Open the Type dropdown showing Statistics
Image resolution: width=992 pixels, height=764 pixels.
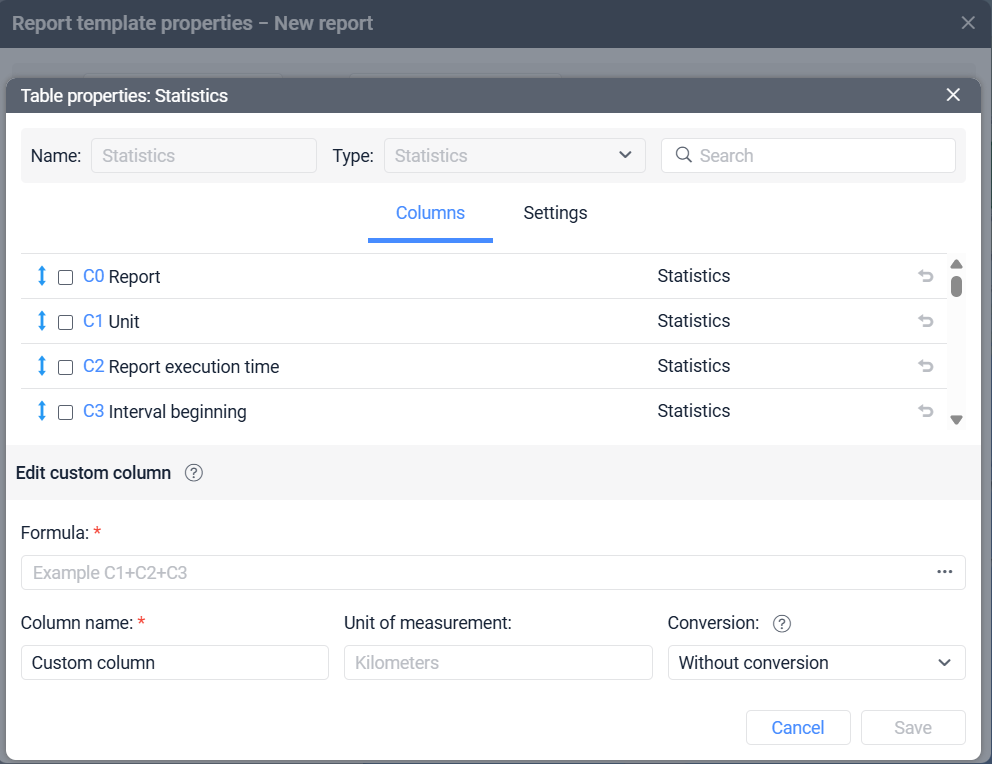(x=514, y=156)
